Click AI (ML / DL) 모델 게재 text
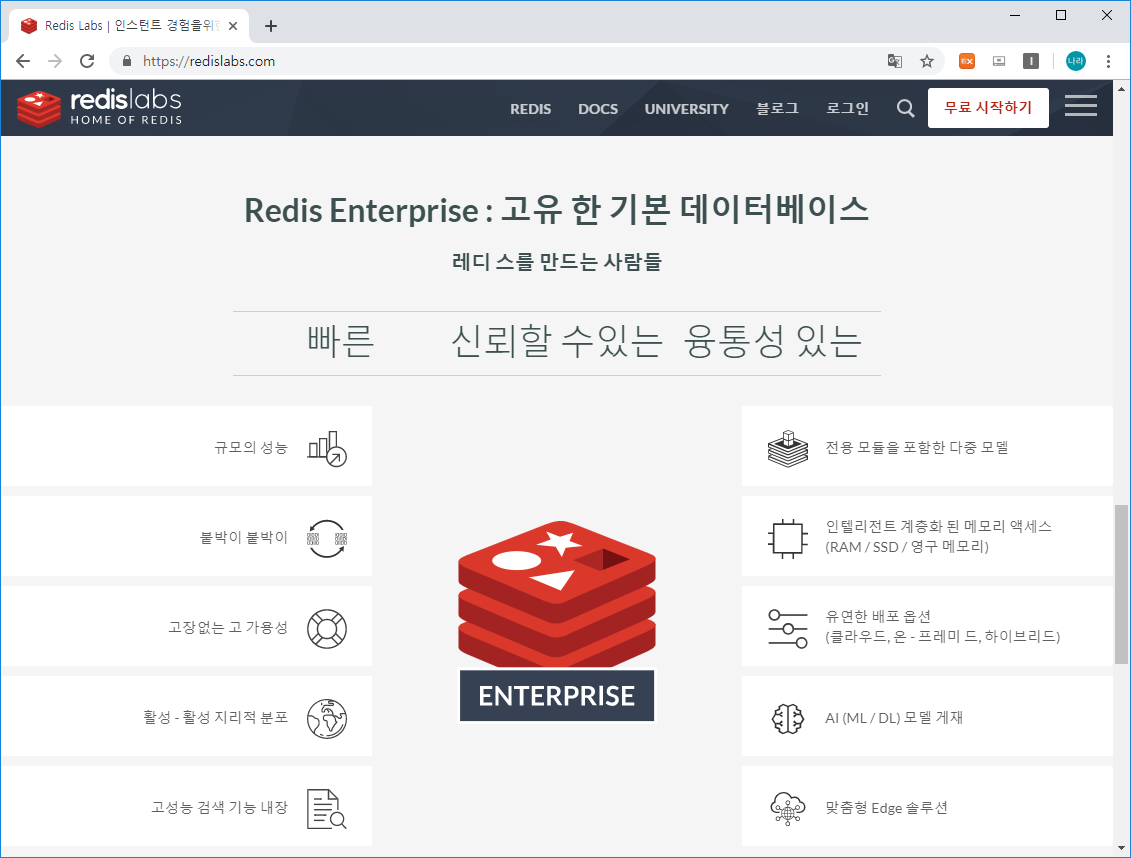Image resolution: width=1131 pixels, height=858 pixels. tap(894, 718)
